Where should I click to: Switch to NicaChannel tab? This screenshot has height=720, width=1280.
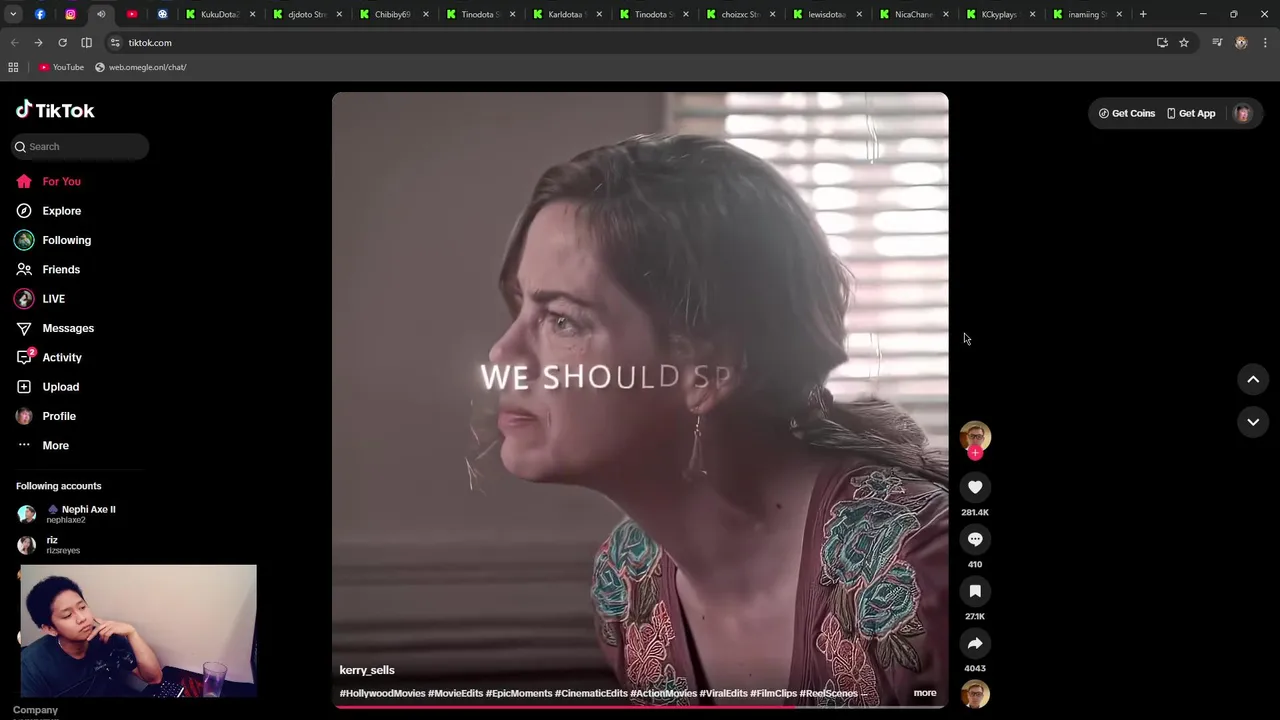point(914,14)
